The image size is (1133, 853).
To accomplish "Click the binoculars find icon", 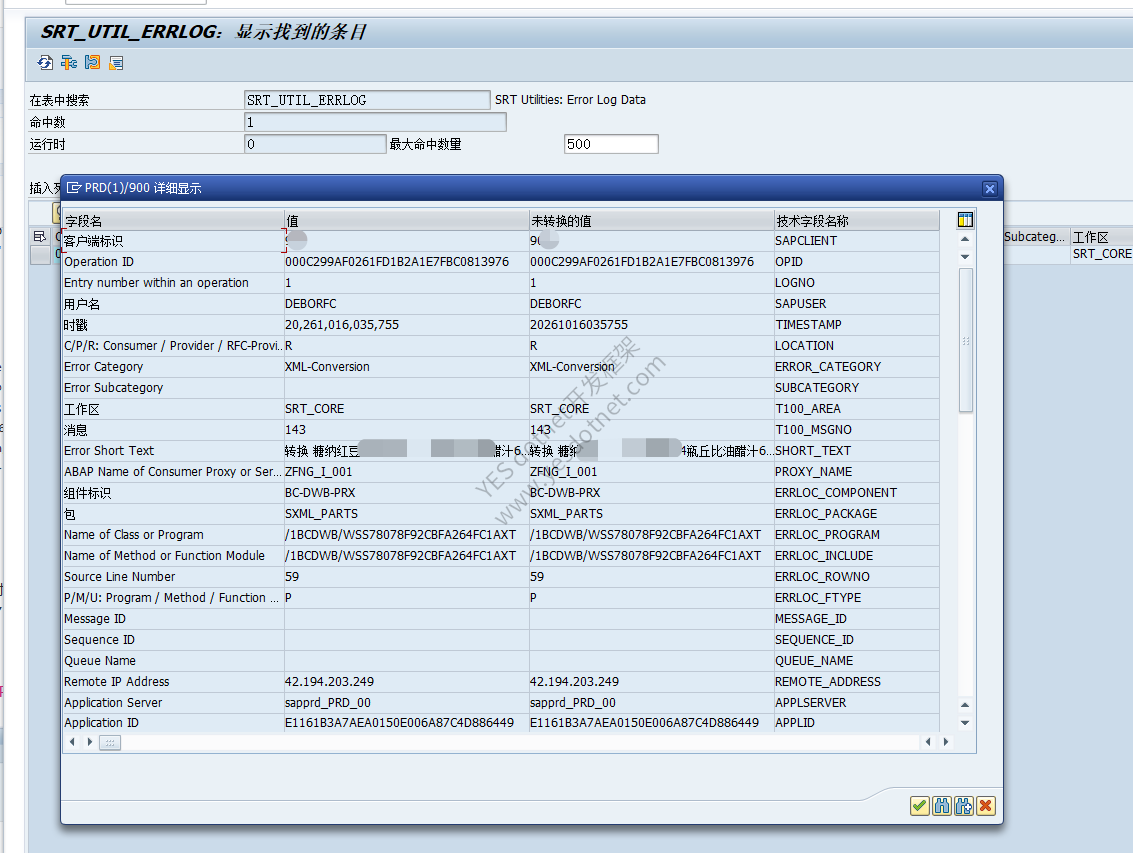I will point(942,806).
